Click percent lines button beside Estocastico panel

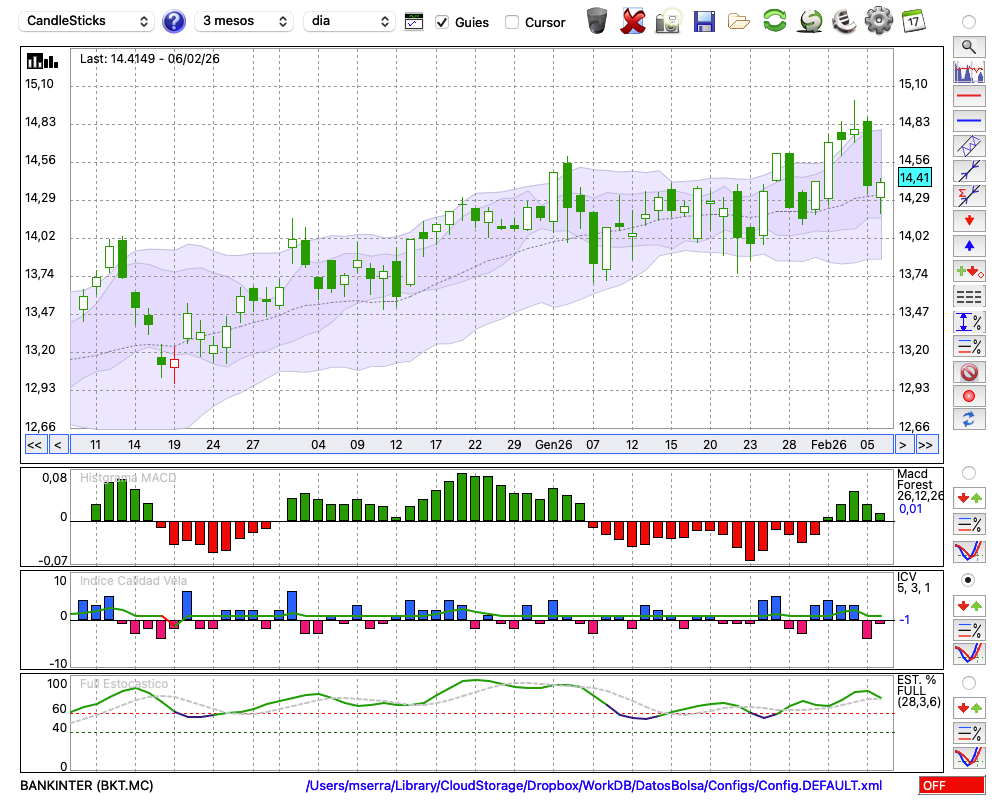[x=969, y=733]
